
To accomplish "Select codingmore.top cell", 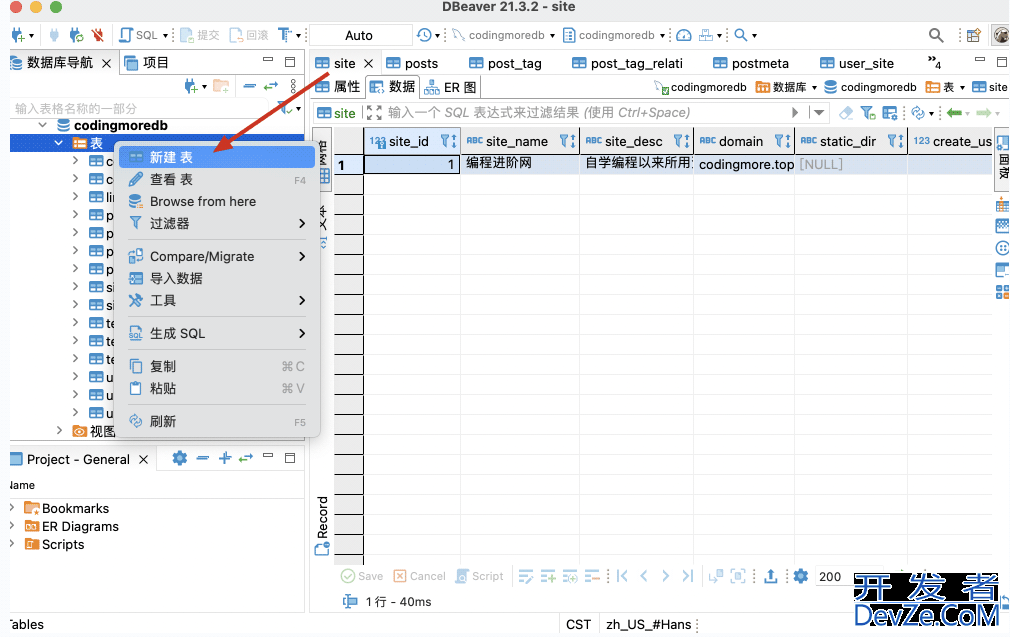I will pyautogui.click(x=744, y=164).
